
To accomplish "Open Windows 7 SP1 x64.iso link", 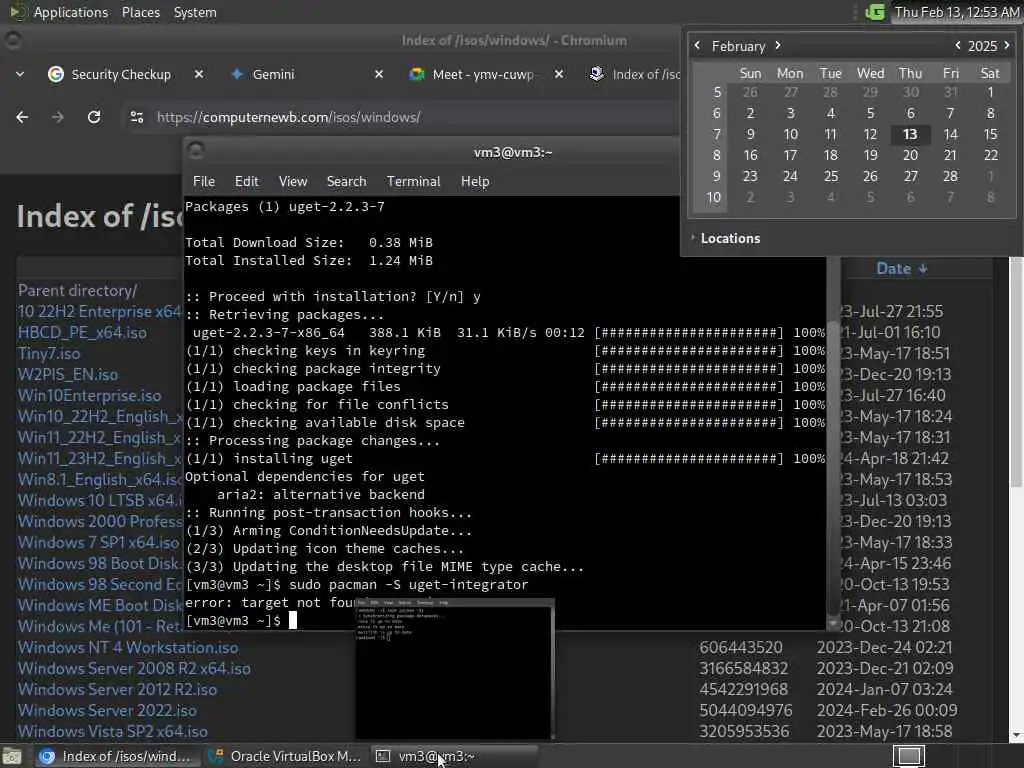I will pyautogui.click(x=98, y=542).
